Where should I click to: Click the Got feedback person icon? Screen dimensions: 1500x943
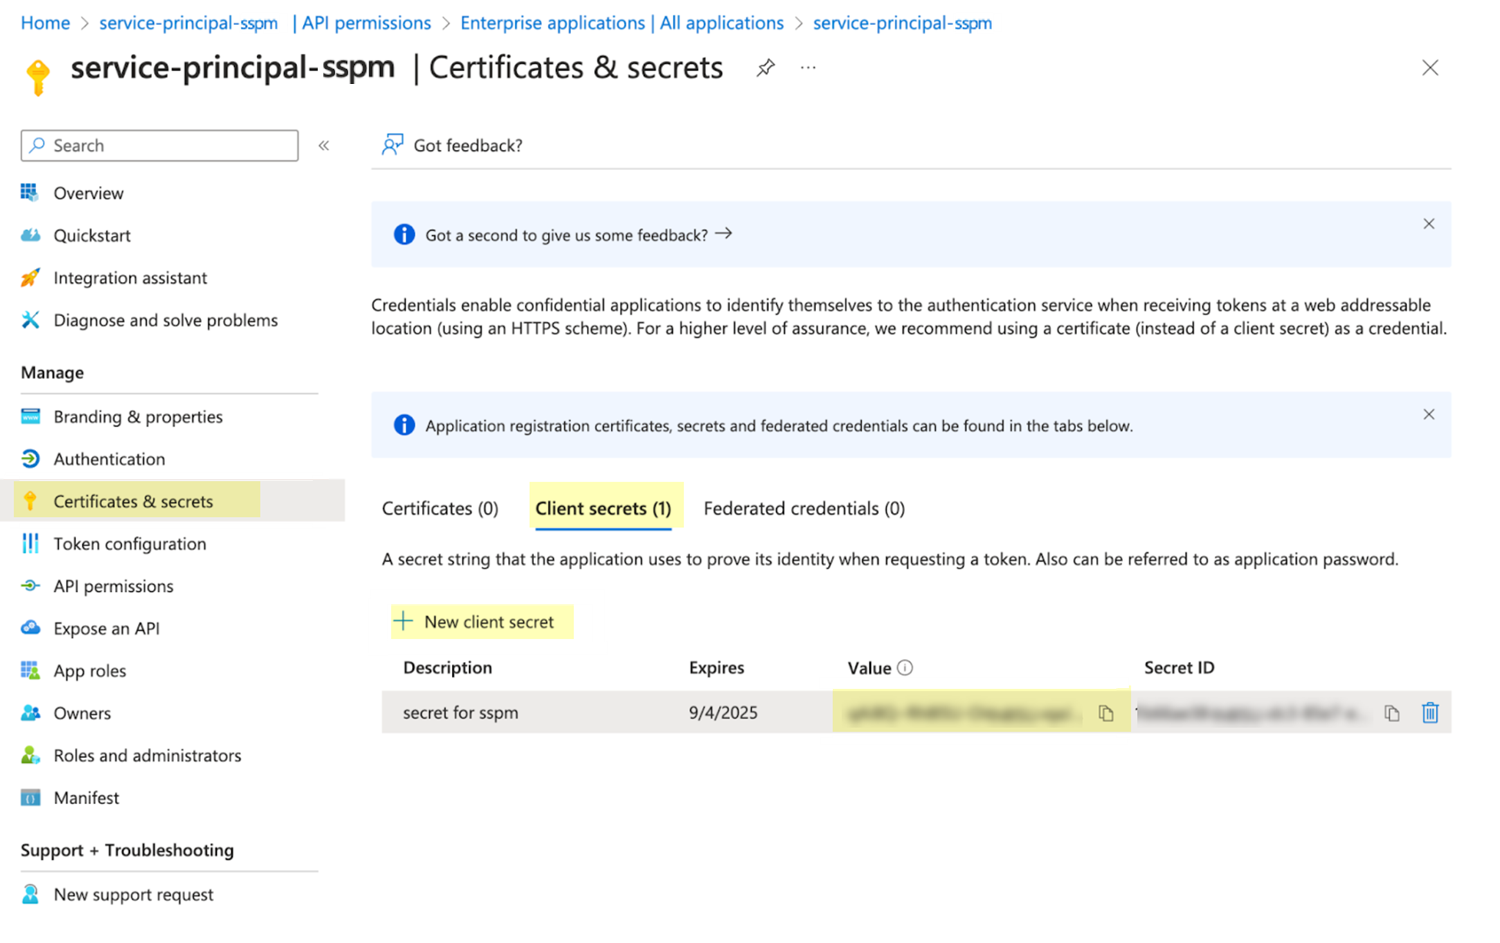[x=392, y=145]
